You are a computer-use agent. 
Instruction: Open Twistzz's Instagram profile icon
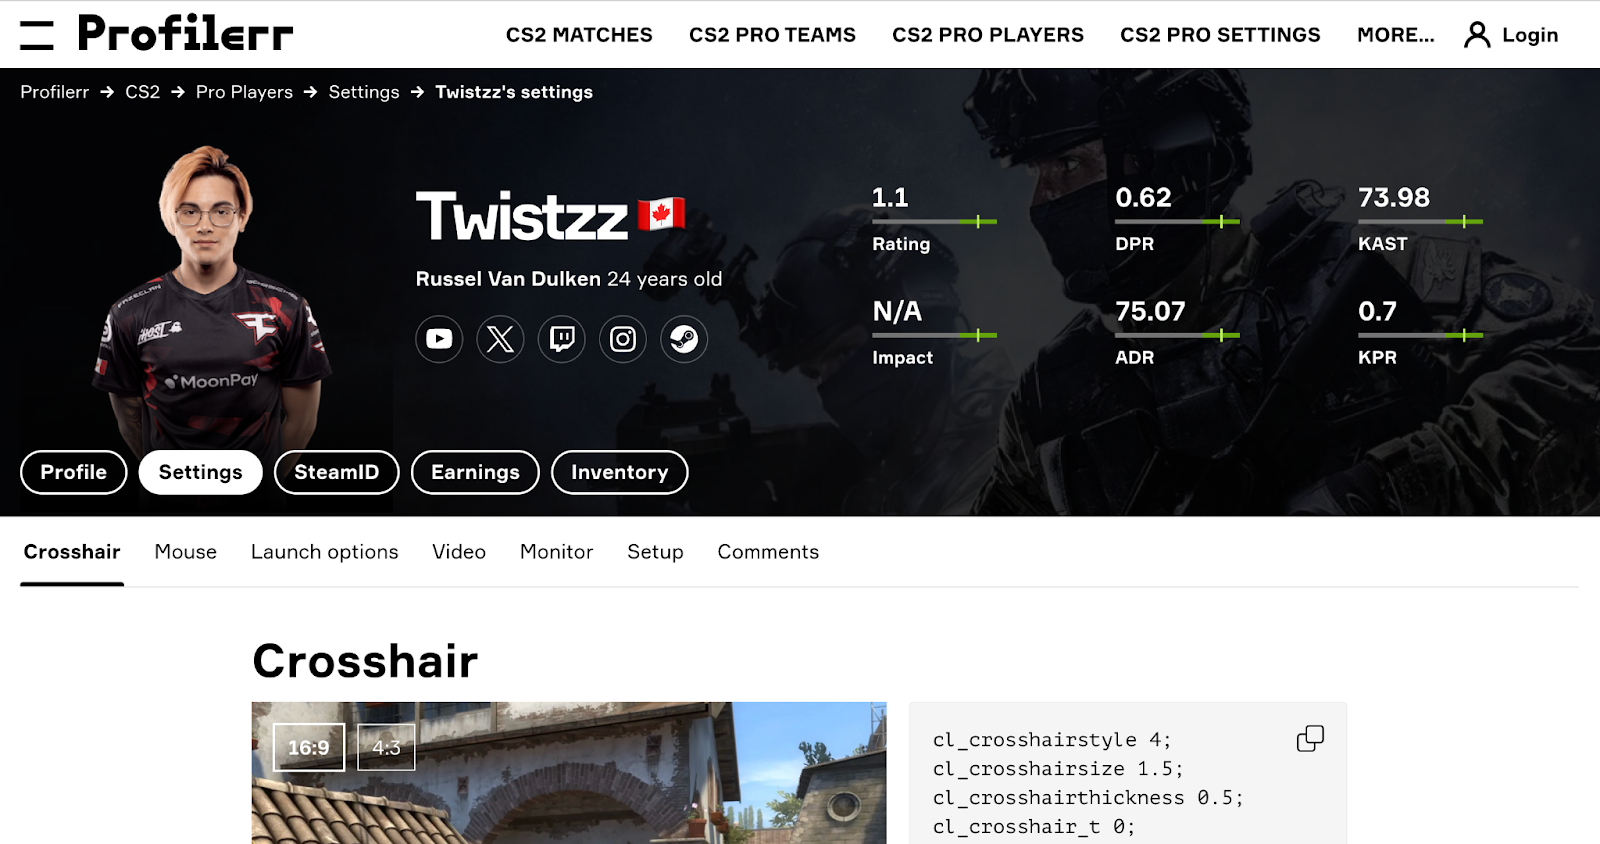[623, 339]
